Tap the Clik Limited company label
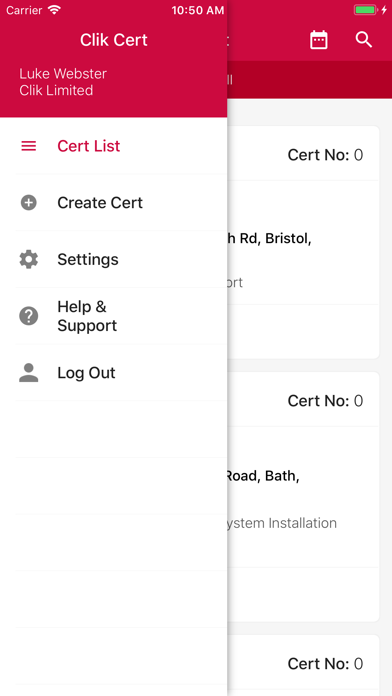The height and width of the screenshot is (696, 392). tap(56, 91)
